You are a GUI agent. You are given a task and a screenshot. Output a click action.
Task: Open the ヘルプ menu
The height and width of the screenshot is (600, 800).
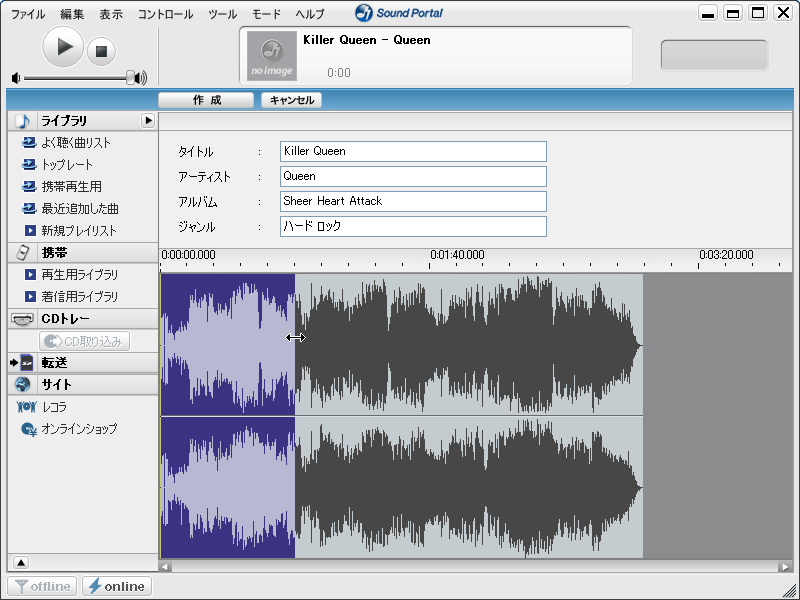pyautogui.click(x=310, y=14)
